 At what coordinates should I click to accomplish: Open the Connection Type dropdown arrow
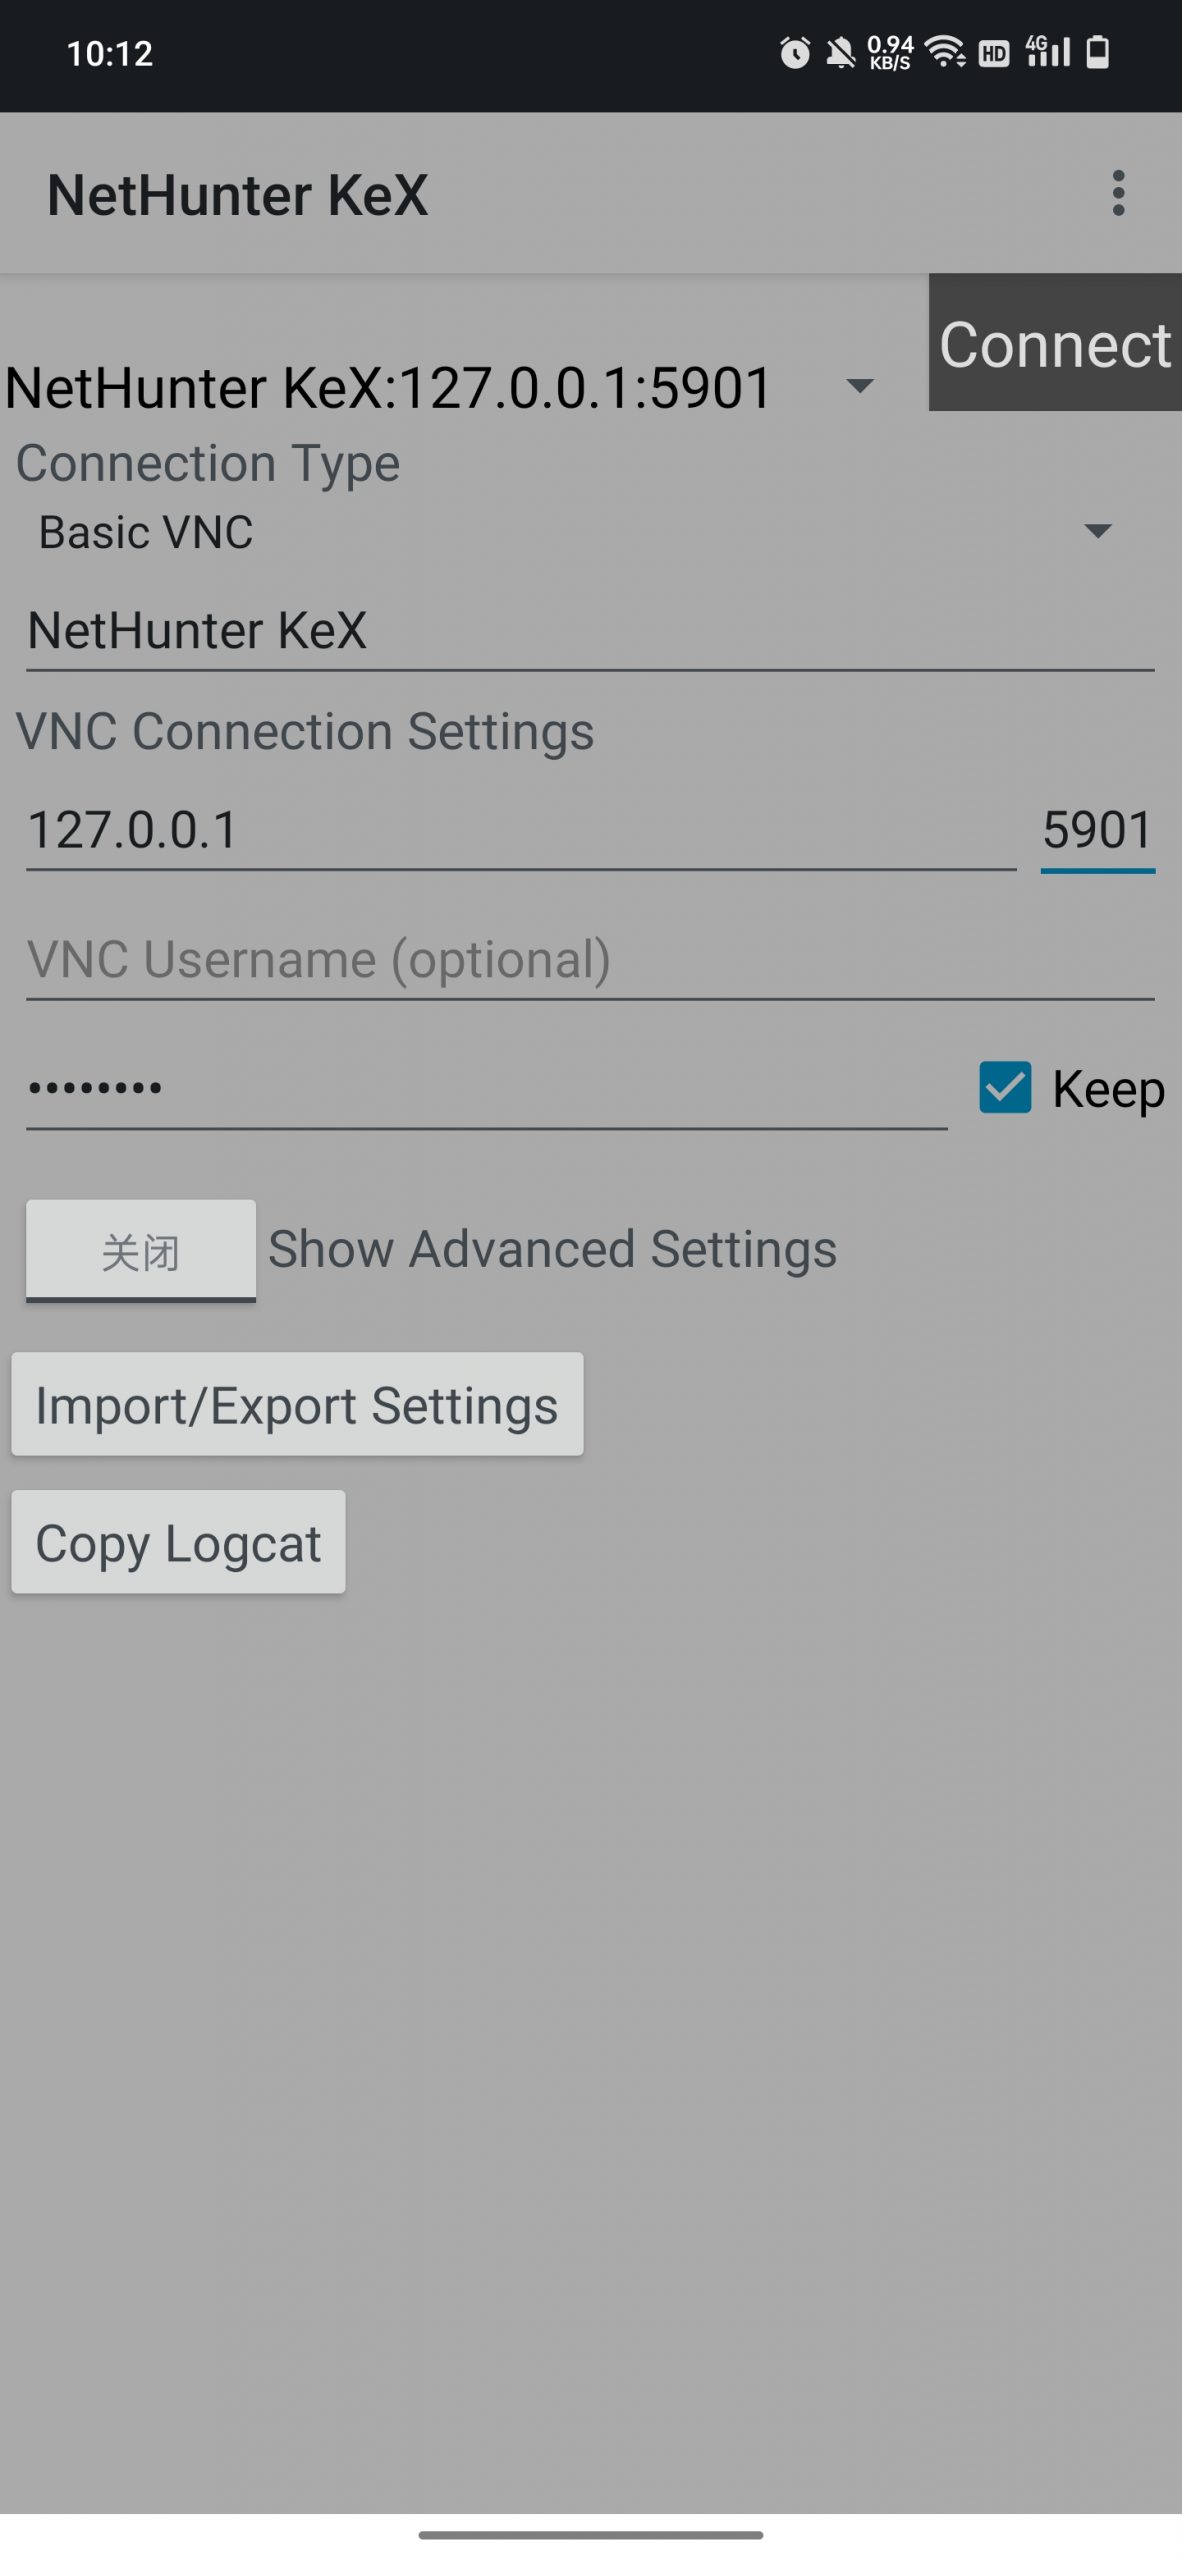click(1098, 531)
